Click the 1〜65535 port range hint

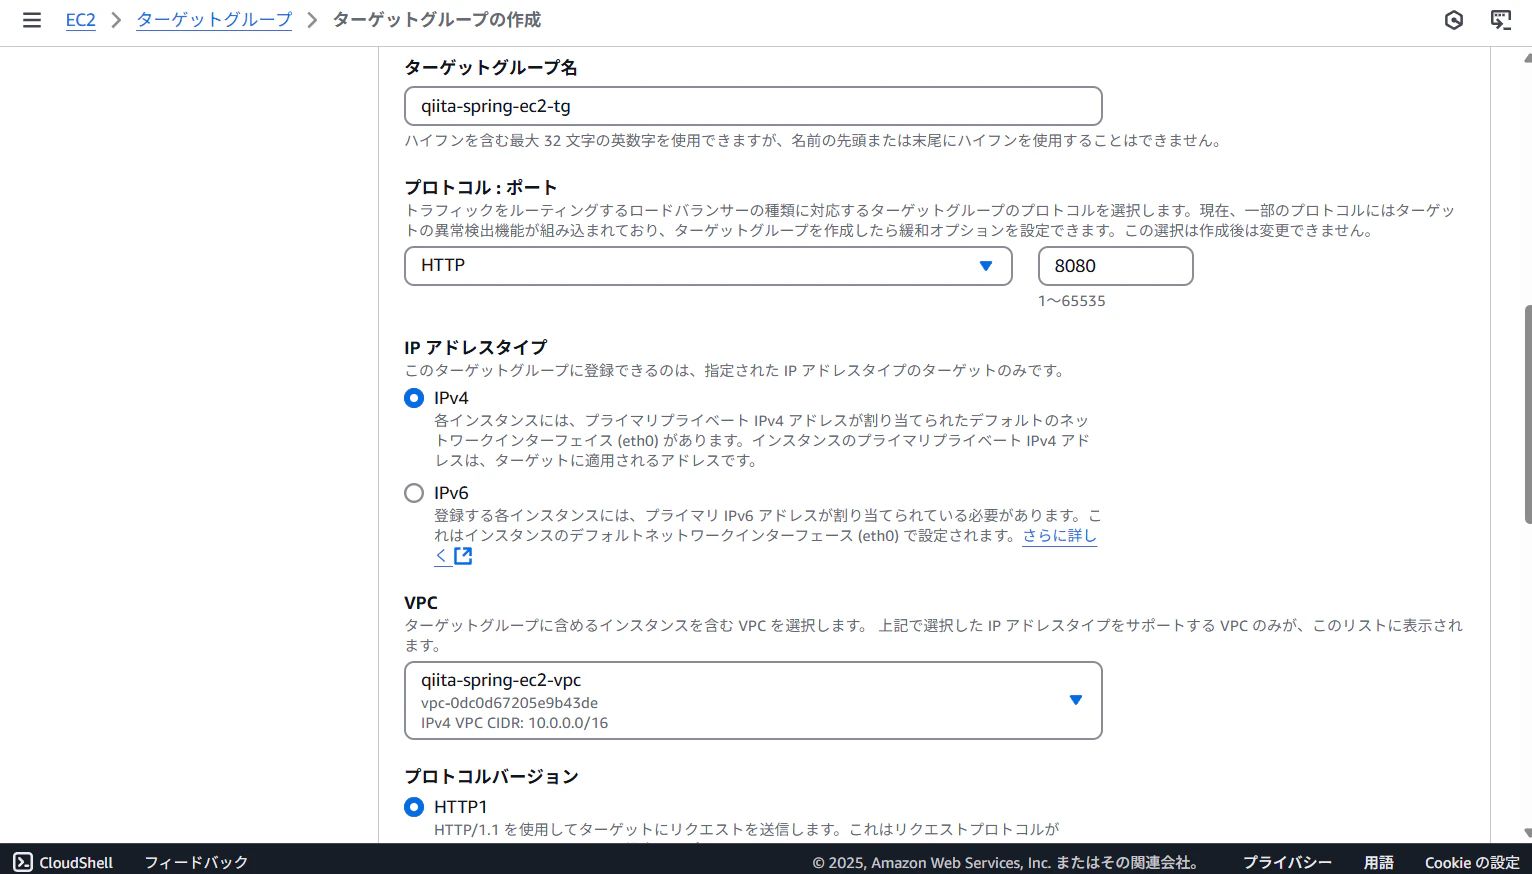1072,301
